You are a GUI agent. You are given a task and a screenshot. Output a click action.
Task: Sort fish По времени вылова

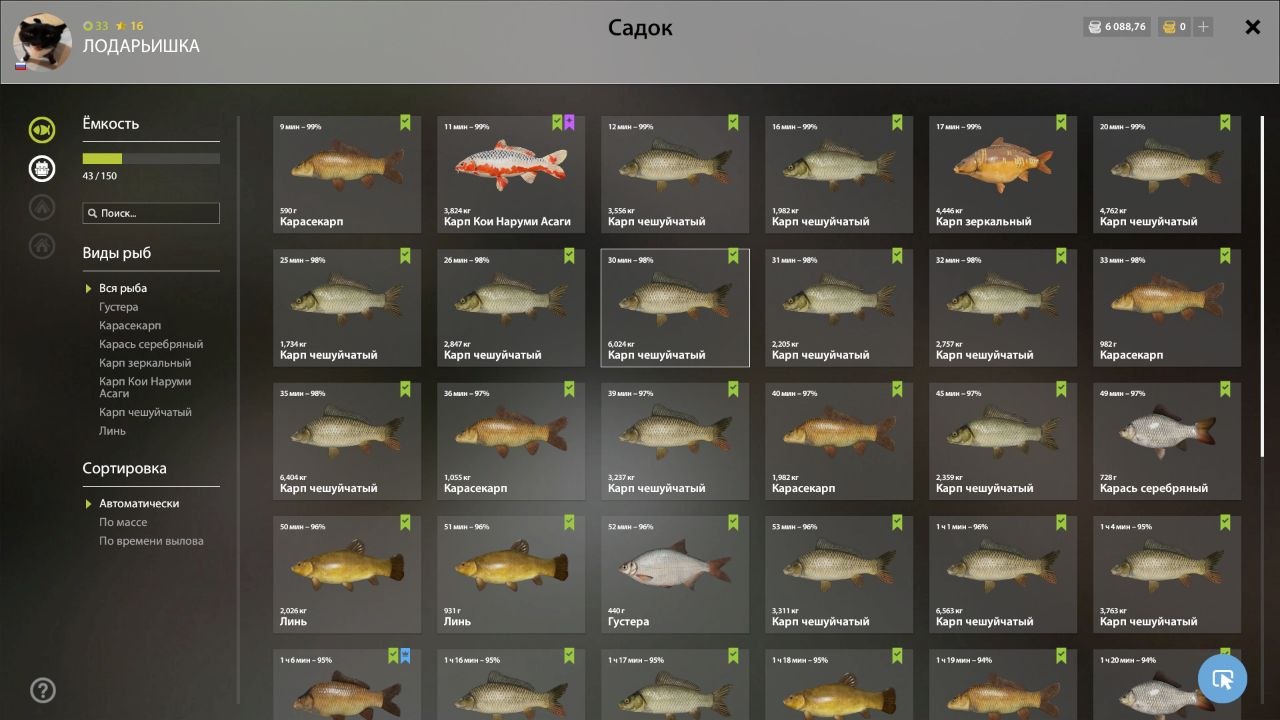coord(151,541)
